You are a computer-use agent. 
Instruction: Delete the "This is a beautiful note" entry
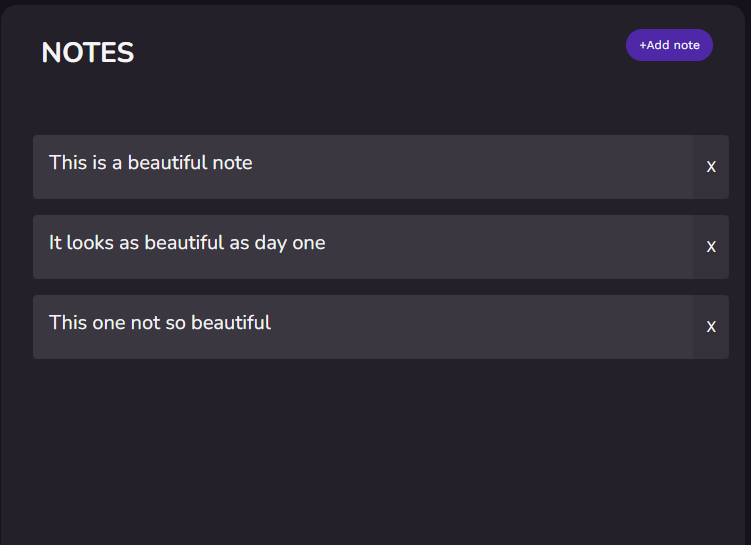[x=711, y=166]
